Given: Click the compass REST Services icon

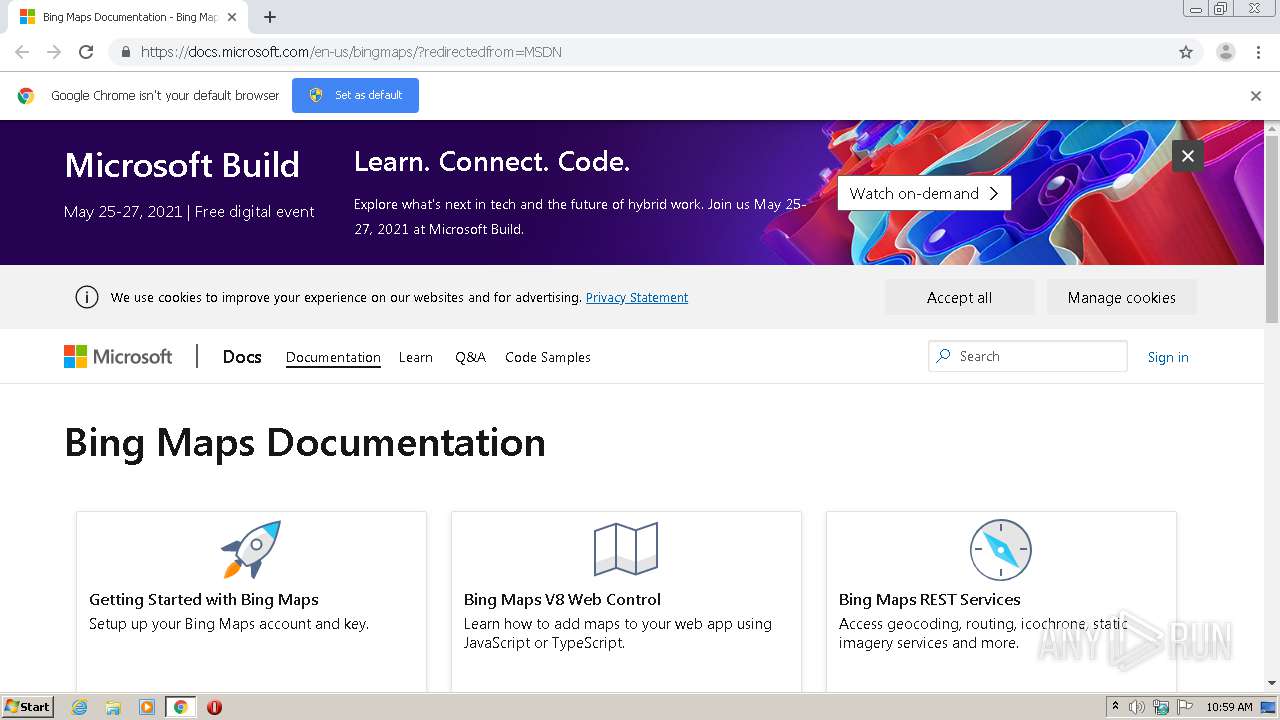Looking at the screenshot, I should (x=1001, y=550).
